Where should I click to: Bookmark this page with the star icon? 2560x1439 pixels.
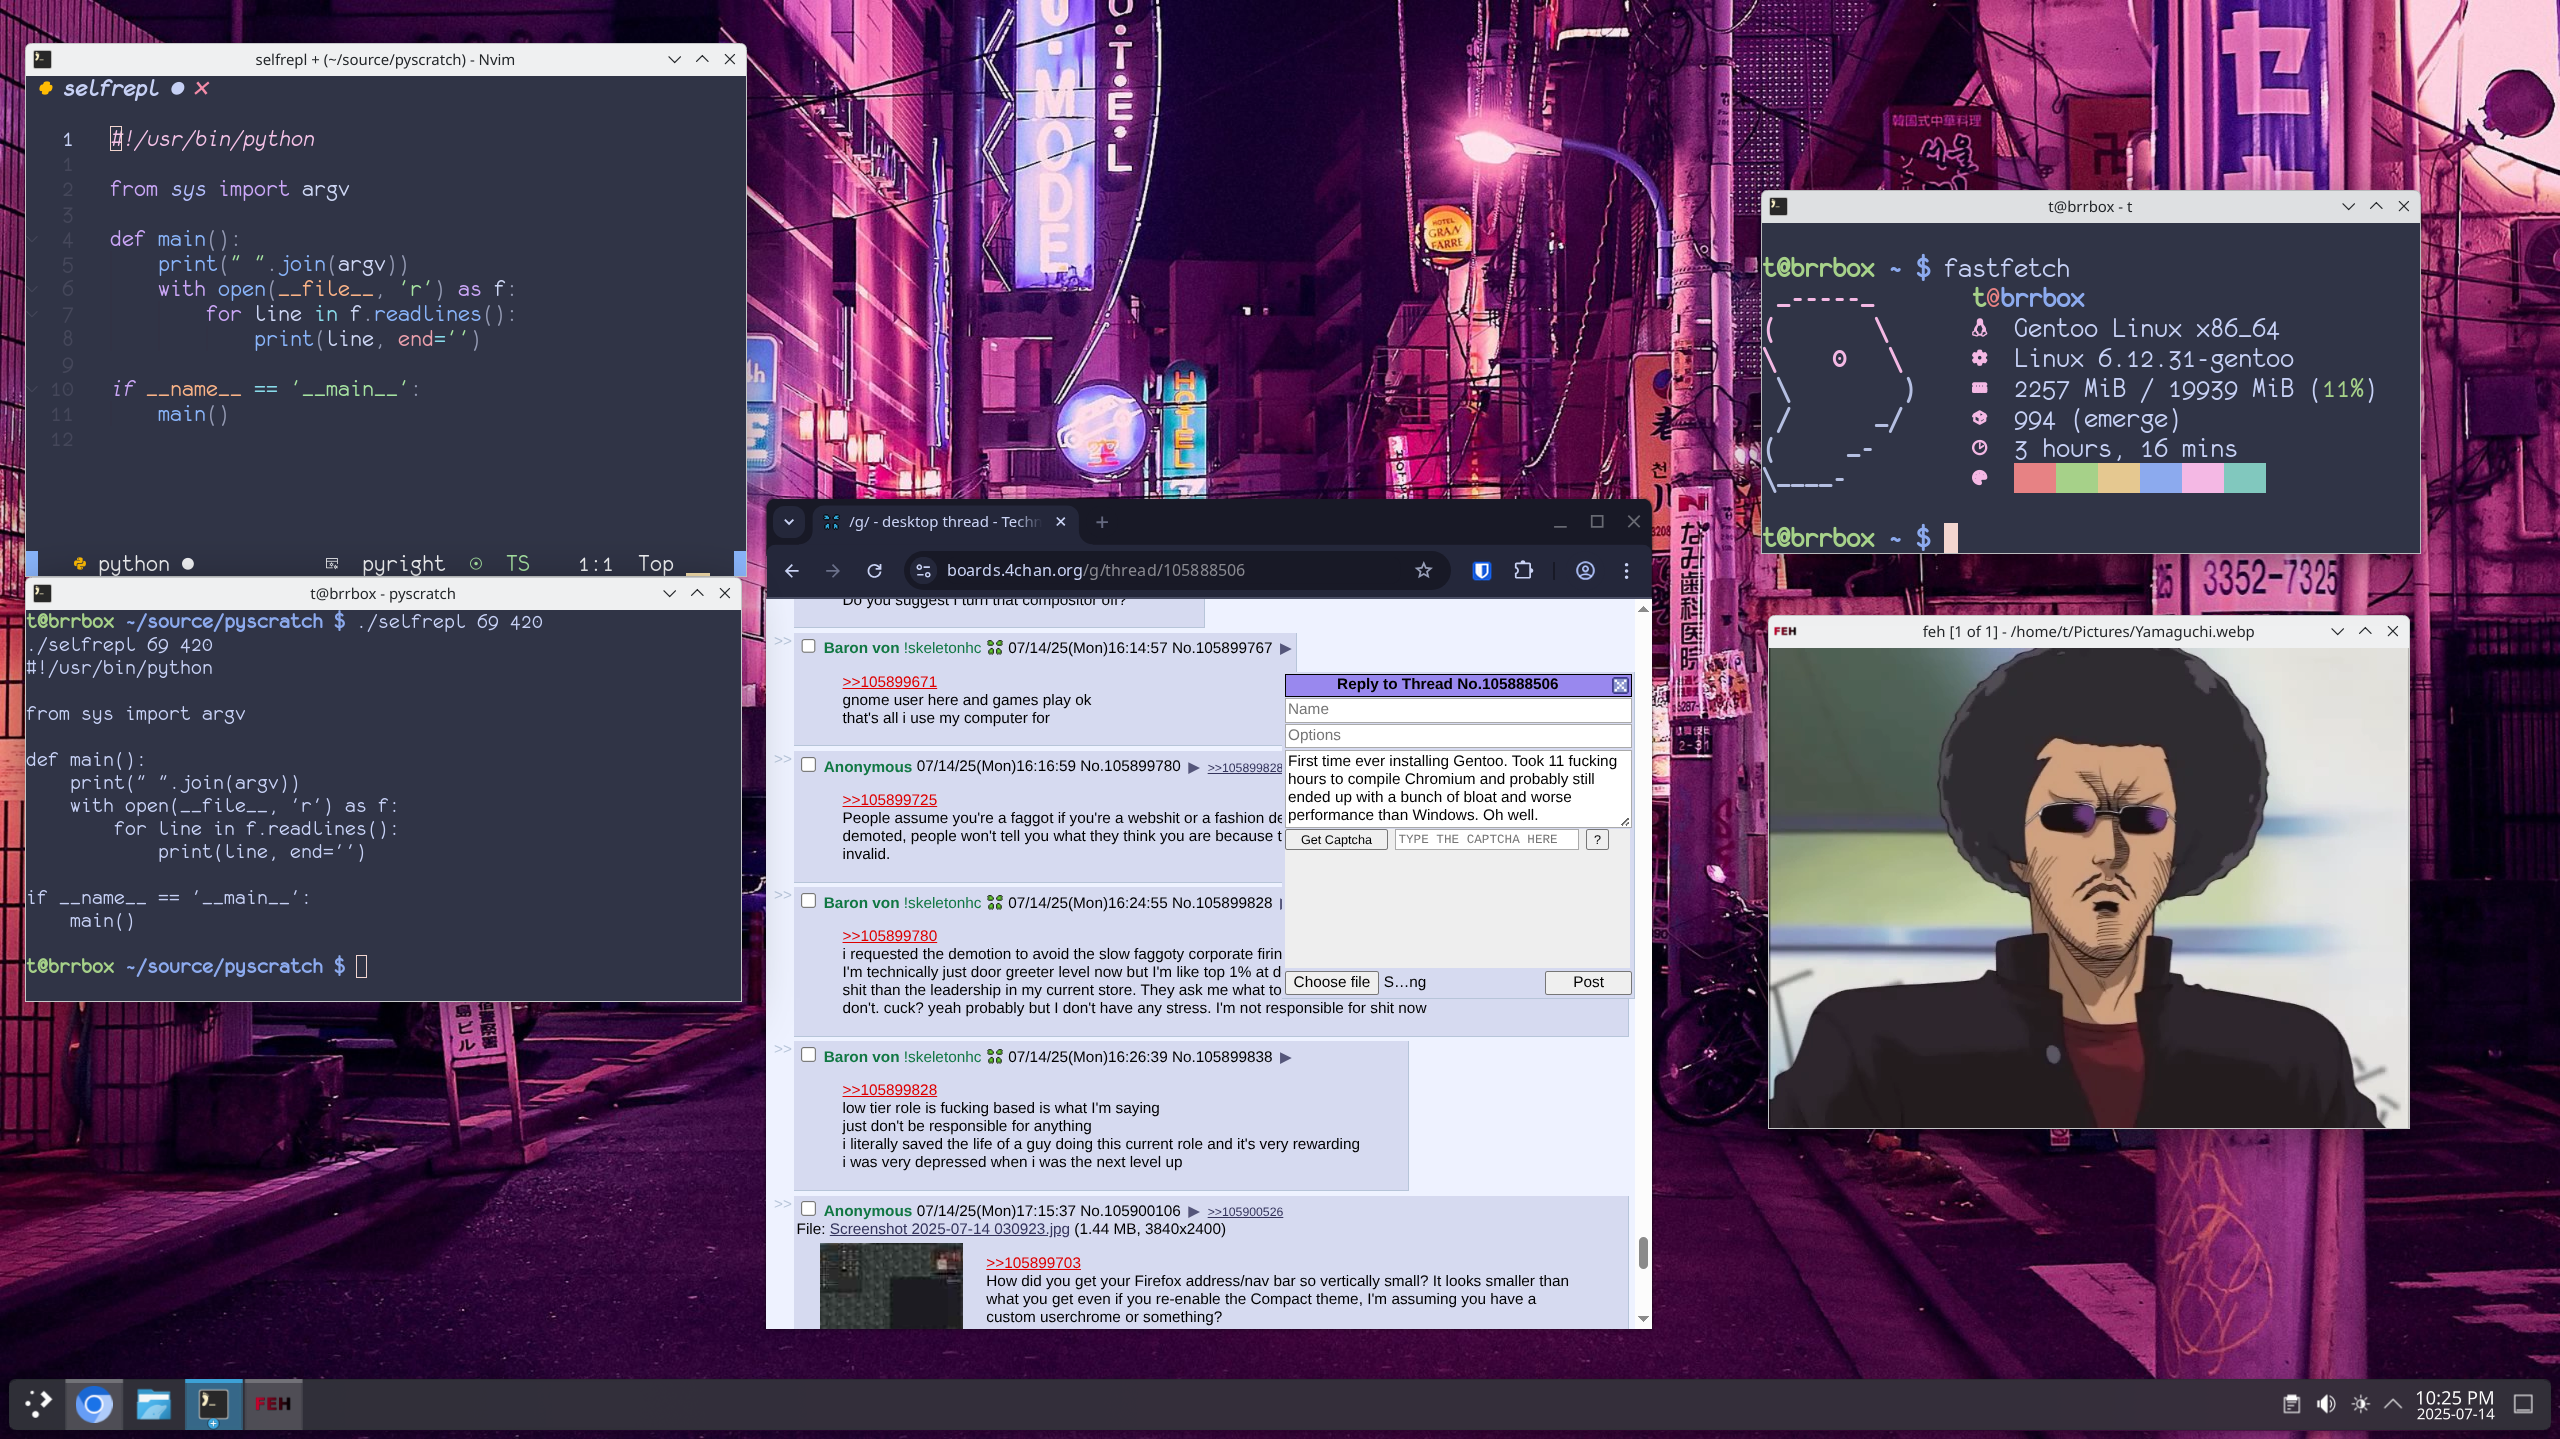[1423, 570]
